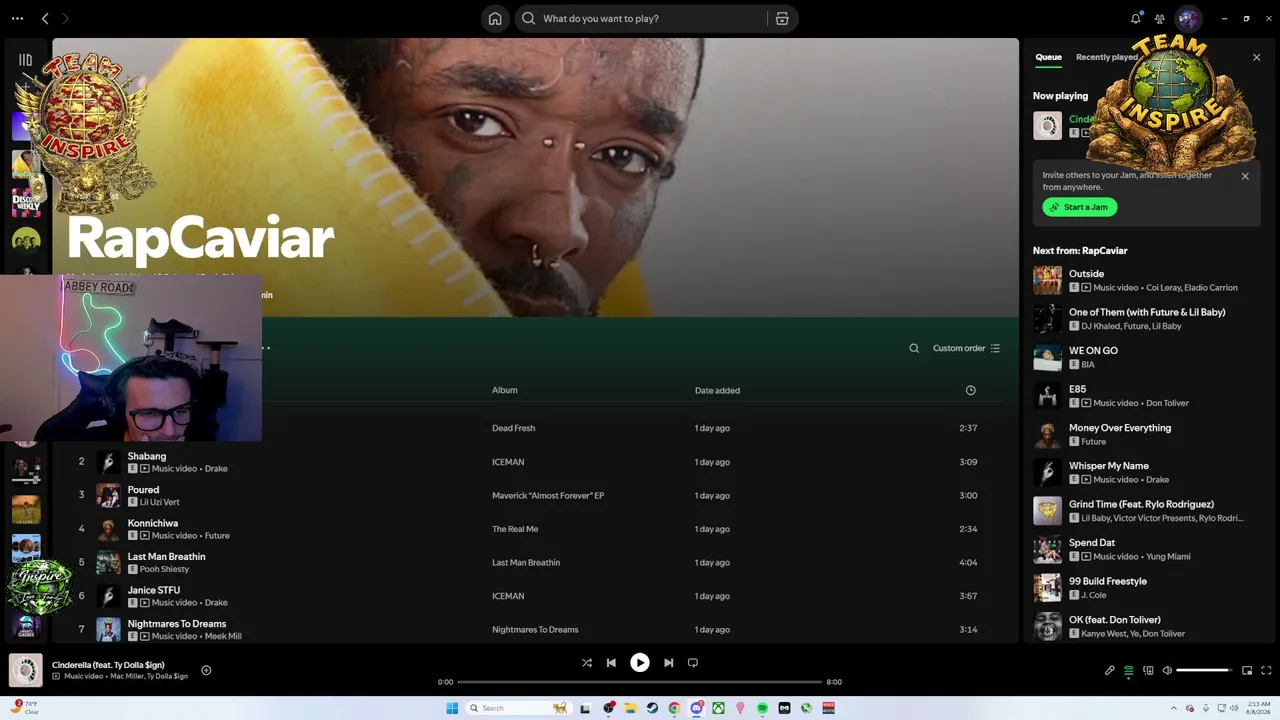Open Spotify from the Windows taskbar
1280x720 pixels.
[762, 708]
